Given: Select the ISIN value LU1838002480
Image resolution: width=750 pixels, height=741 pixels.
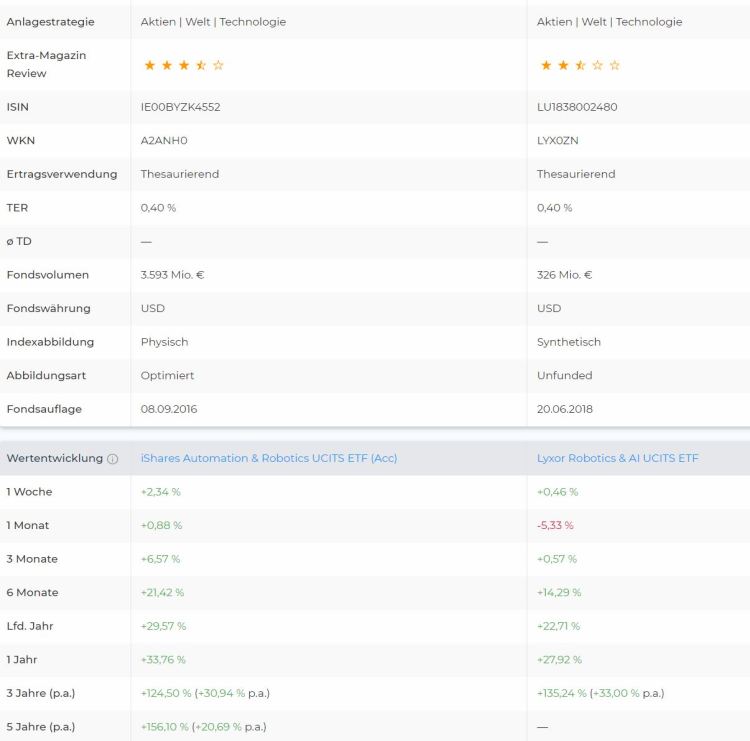Looking at the screenshot, I should (577, 107).
